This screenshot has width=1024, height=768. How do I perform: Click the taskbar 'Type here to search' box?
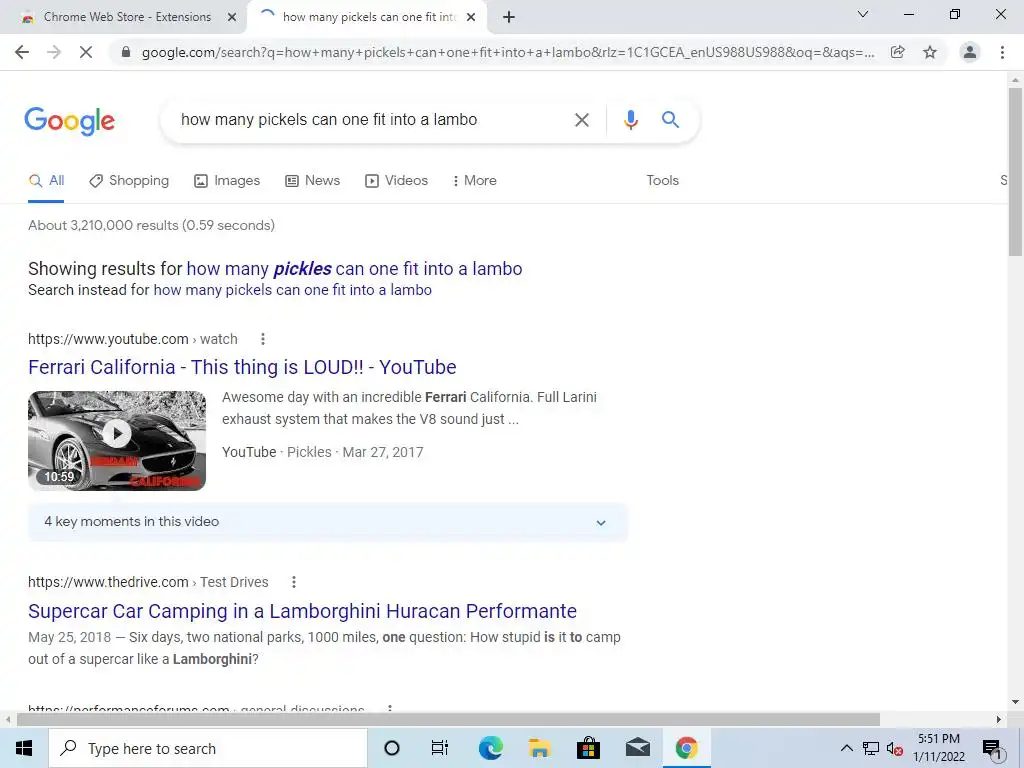tap(208, 748)
